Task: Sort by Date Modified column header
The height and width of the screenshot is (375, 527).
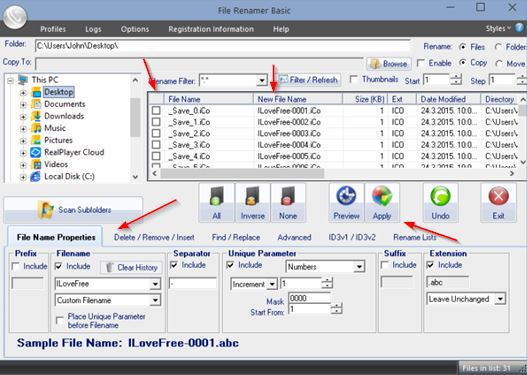Action: tap(449, 99)
